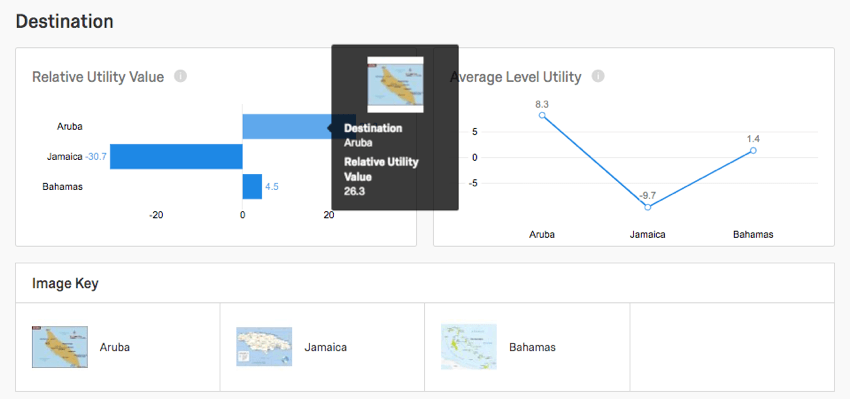The image size is (850, 399).
Task: Select the Aruba bar in utility chart
Action: [x=287, y=126]
